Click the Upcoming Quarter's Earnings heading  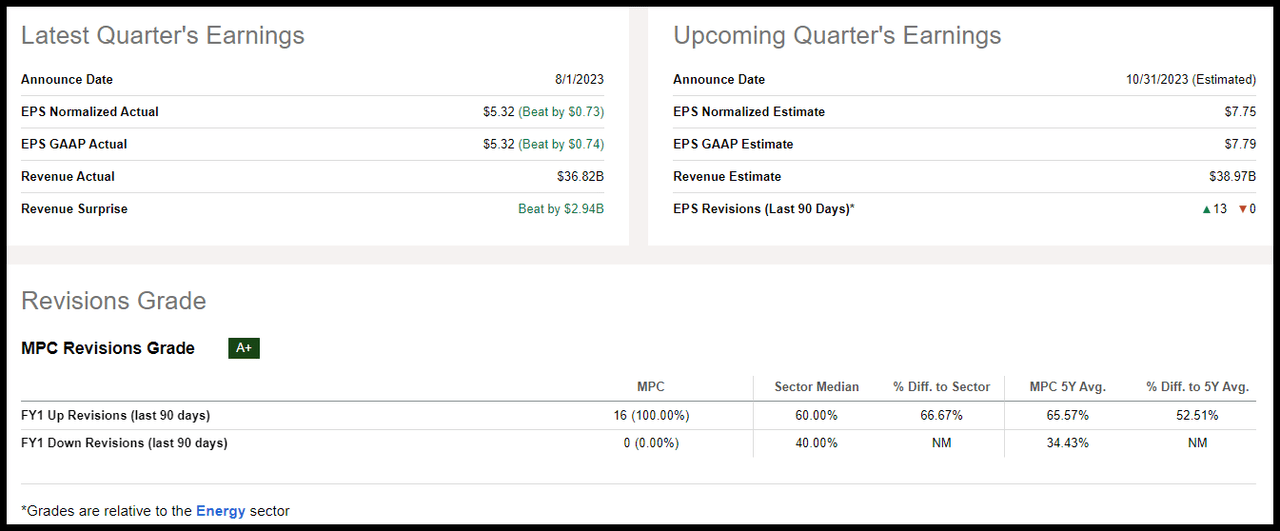837,36
